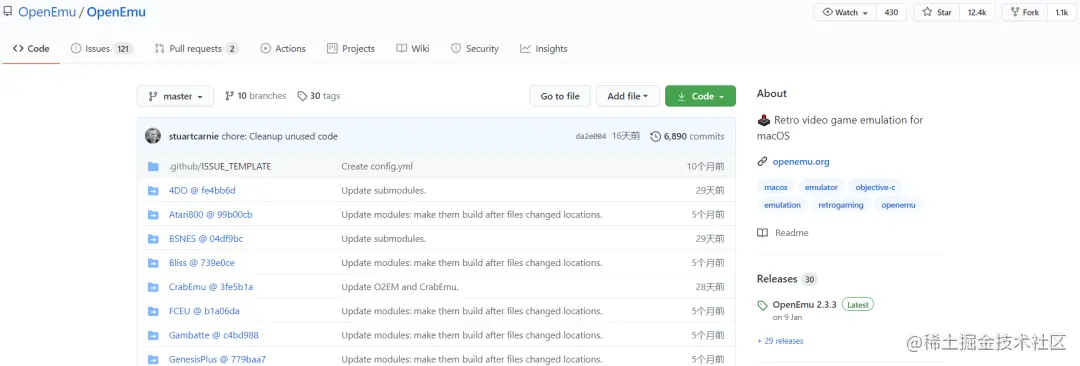Select the openemu topic tag
1080x366 pixels.
899,205
